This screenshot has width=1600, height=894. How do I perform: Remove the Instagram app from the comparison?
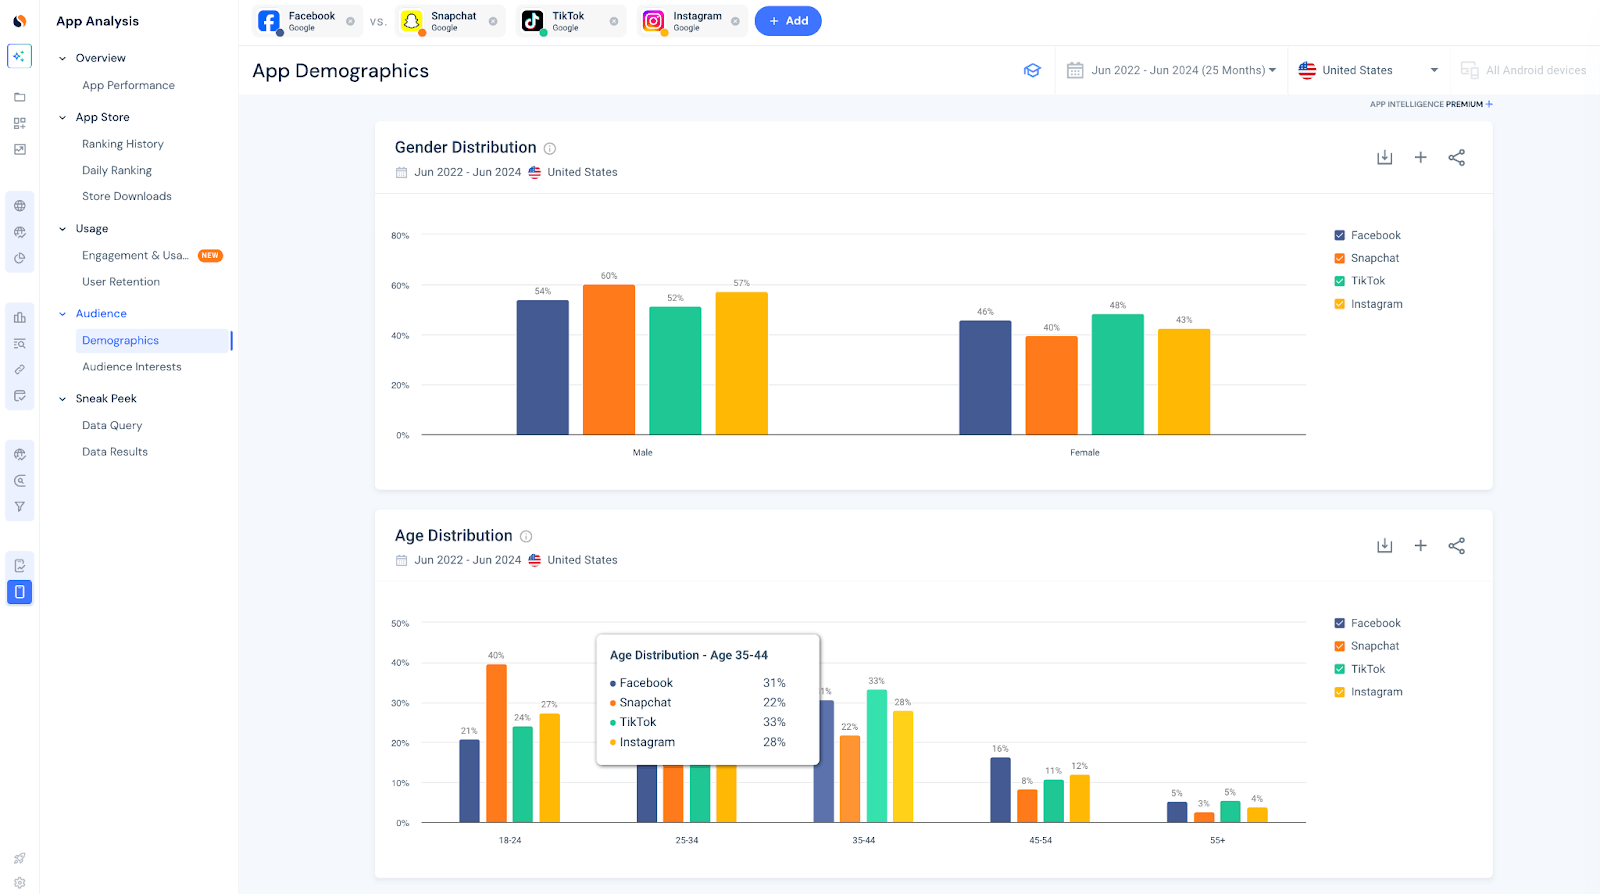click(735, 21)
